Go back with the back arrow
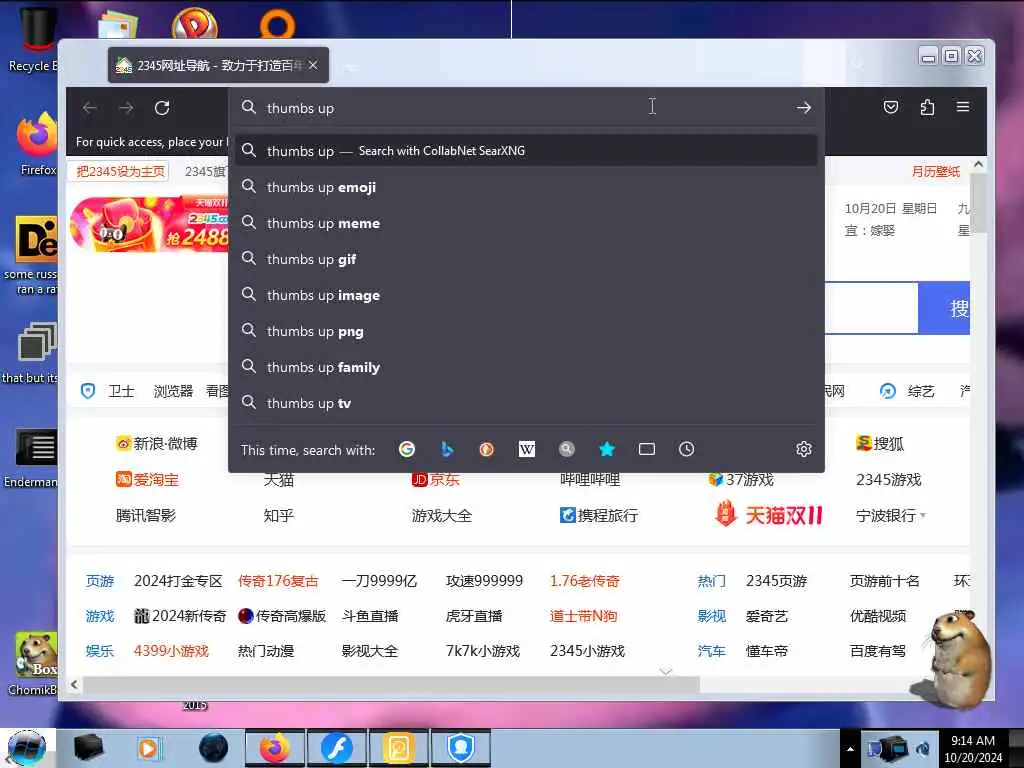This screenshot has width=1024, height=768. pyautogui.click(x=90, y=108)
